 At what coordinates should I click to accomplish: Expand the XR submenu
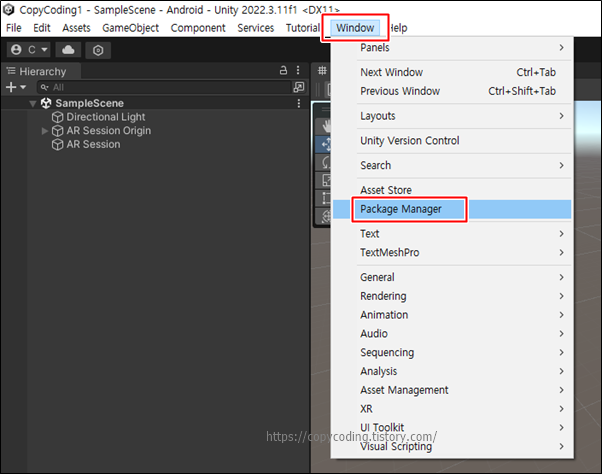point(452,409)
